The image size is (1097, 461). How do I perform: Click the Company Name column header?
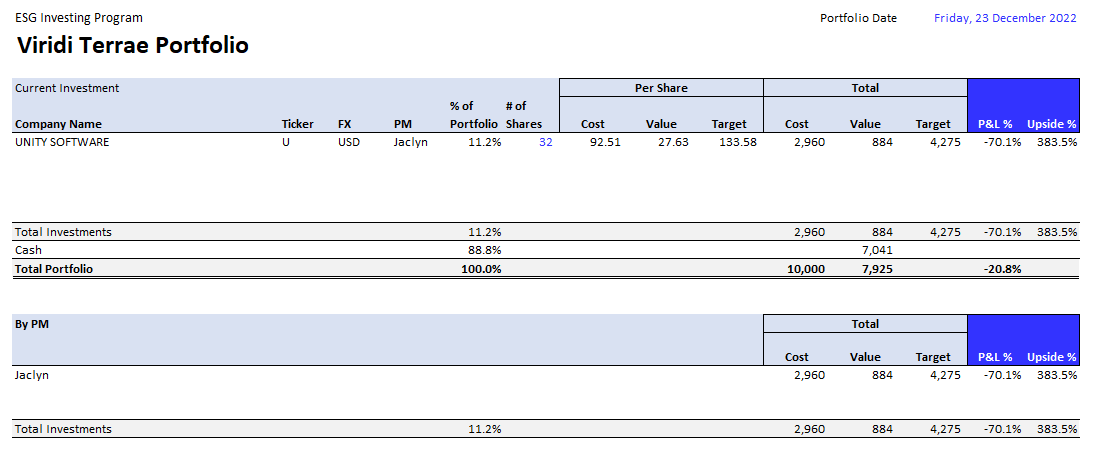tap(59, 125)
